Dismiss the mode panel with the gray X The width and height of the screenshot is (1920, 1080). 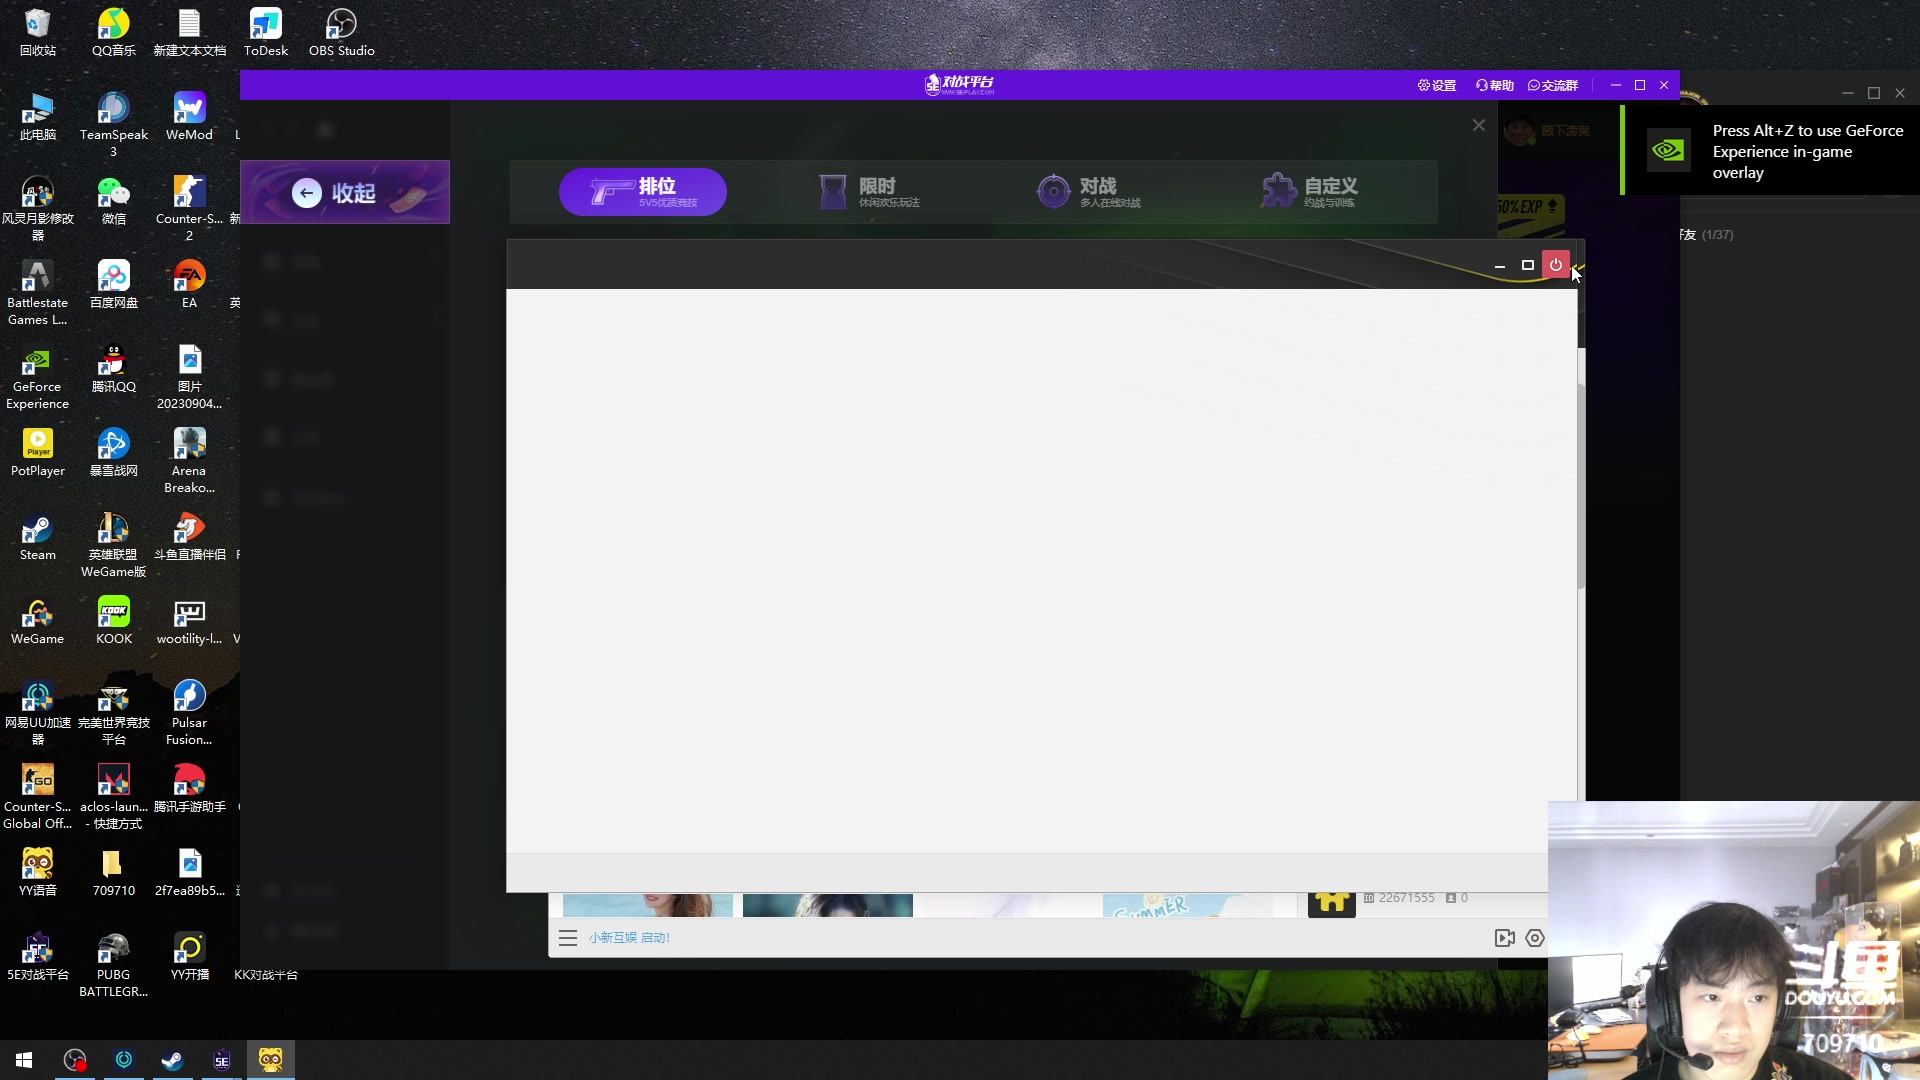coord(1478,125)
